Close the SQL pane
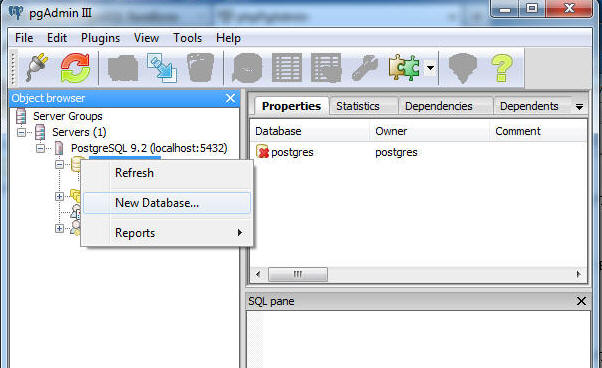Image resolution: width=602 pixels, height=368 pixels. (581, 301)
